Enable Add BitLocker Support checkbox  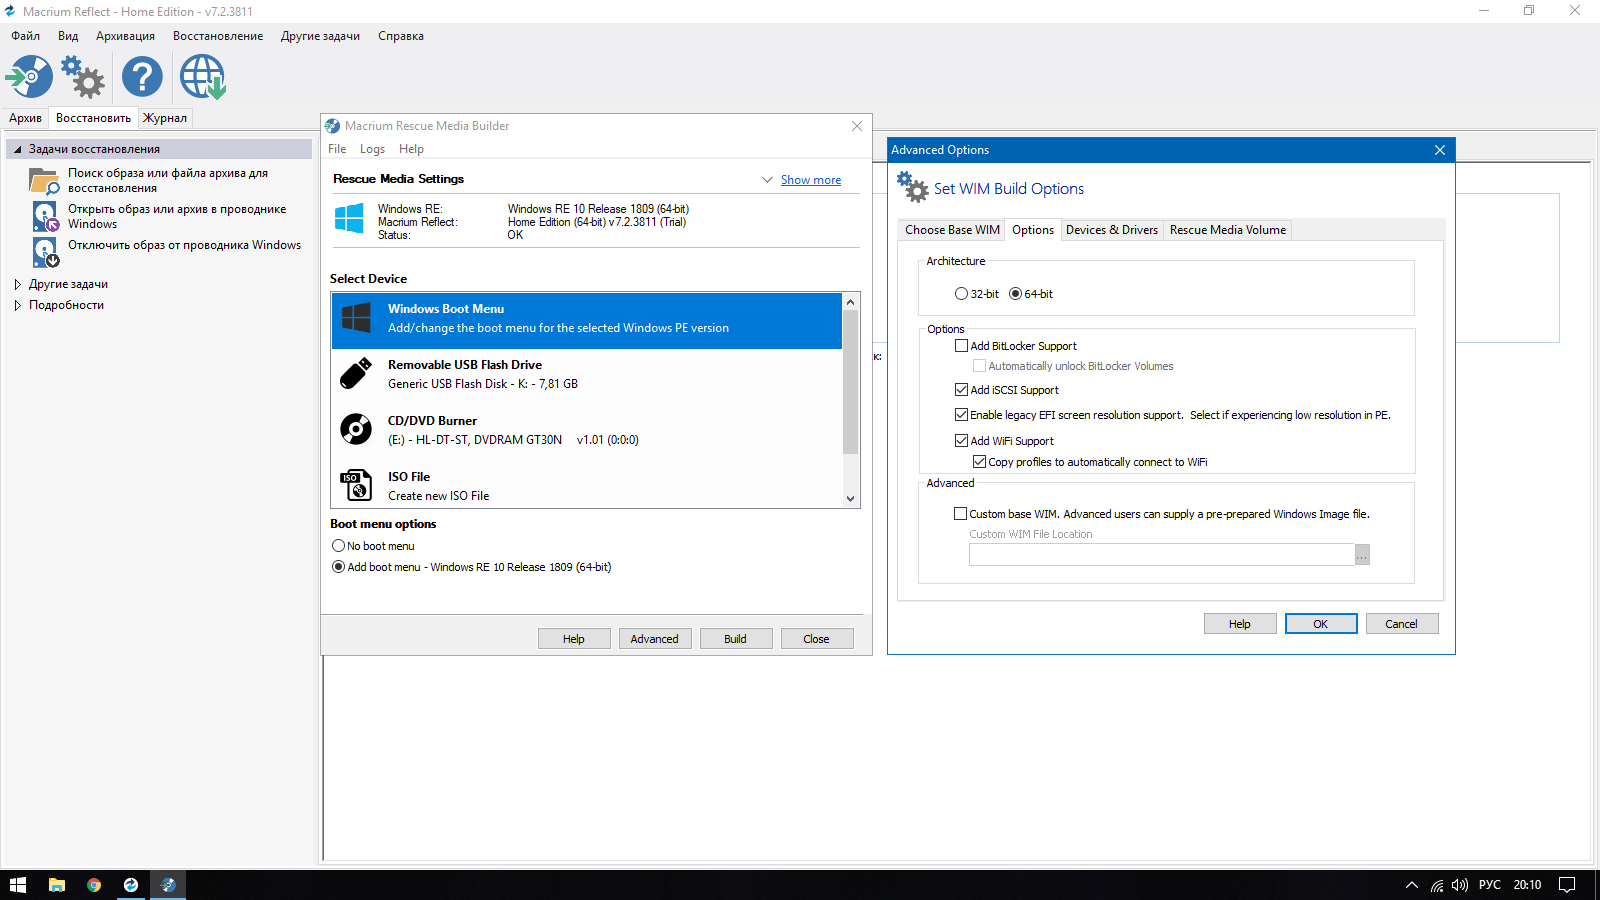click(x=962, y=346)
